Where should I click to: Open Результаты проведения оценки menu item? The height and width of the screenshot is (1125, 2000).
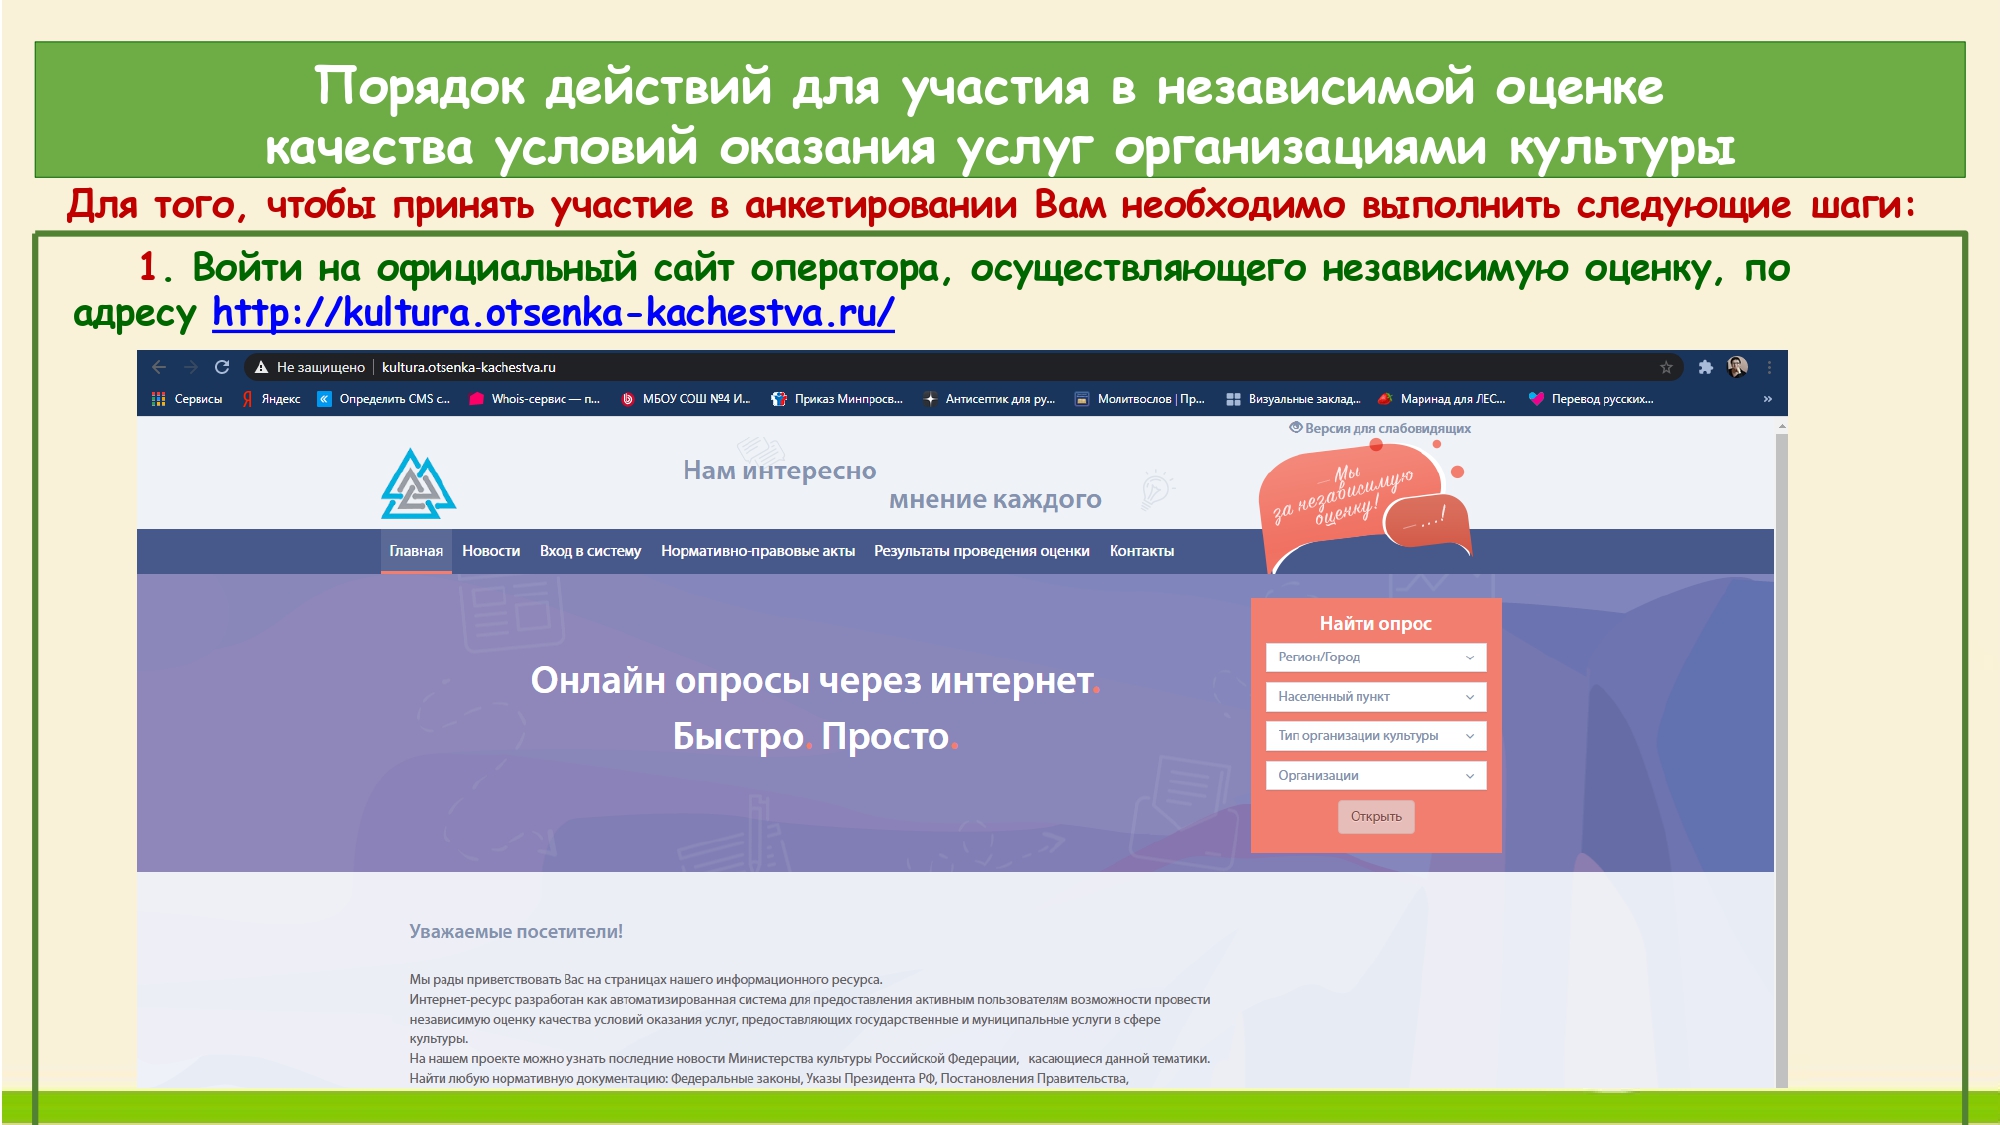[982, 551]
